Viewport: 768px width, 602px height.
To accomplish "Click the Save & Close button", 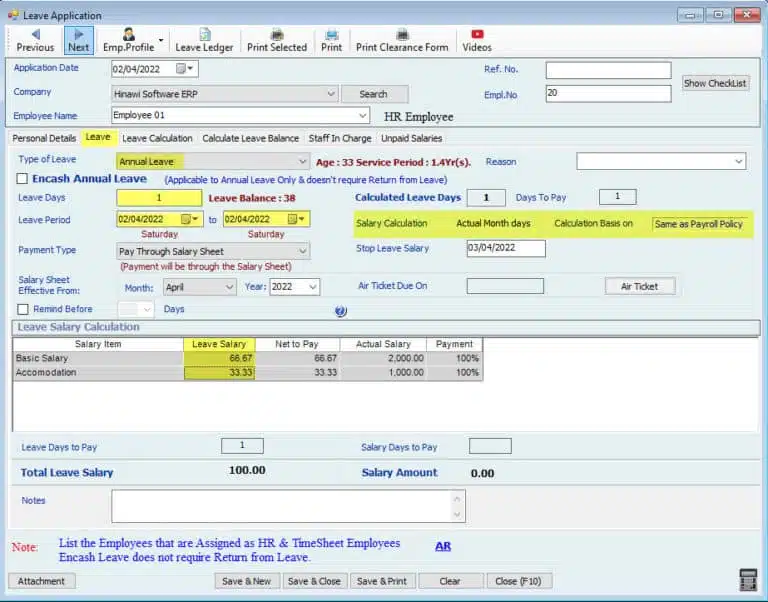I will click(314, 581).
